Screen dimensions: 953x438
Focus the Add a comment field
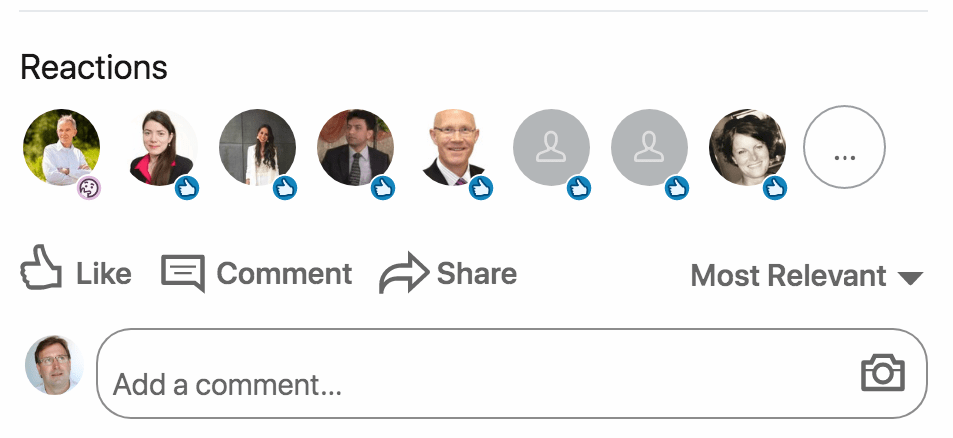512,374
